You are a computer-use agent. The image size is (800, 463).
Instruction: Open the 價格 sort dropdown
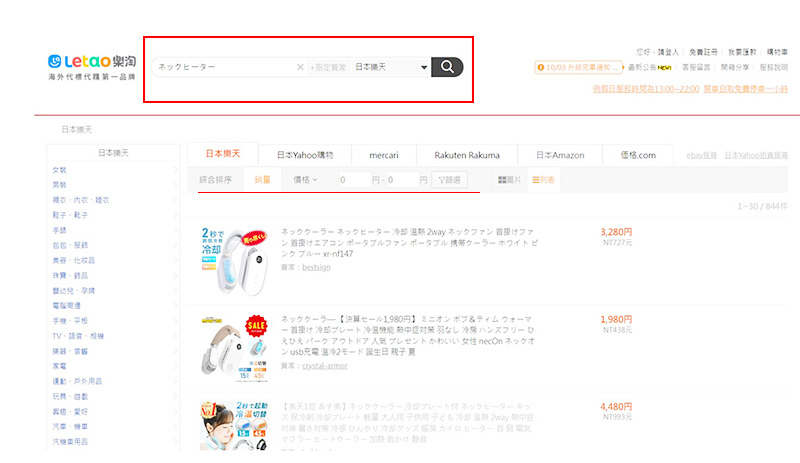(x=305, y=180)
